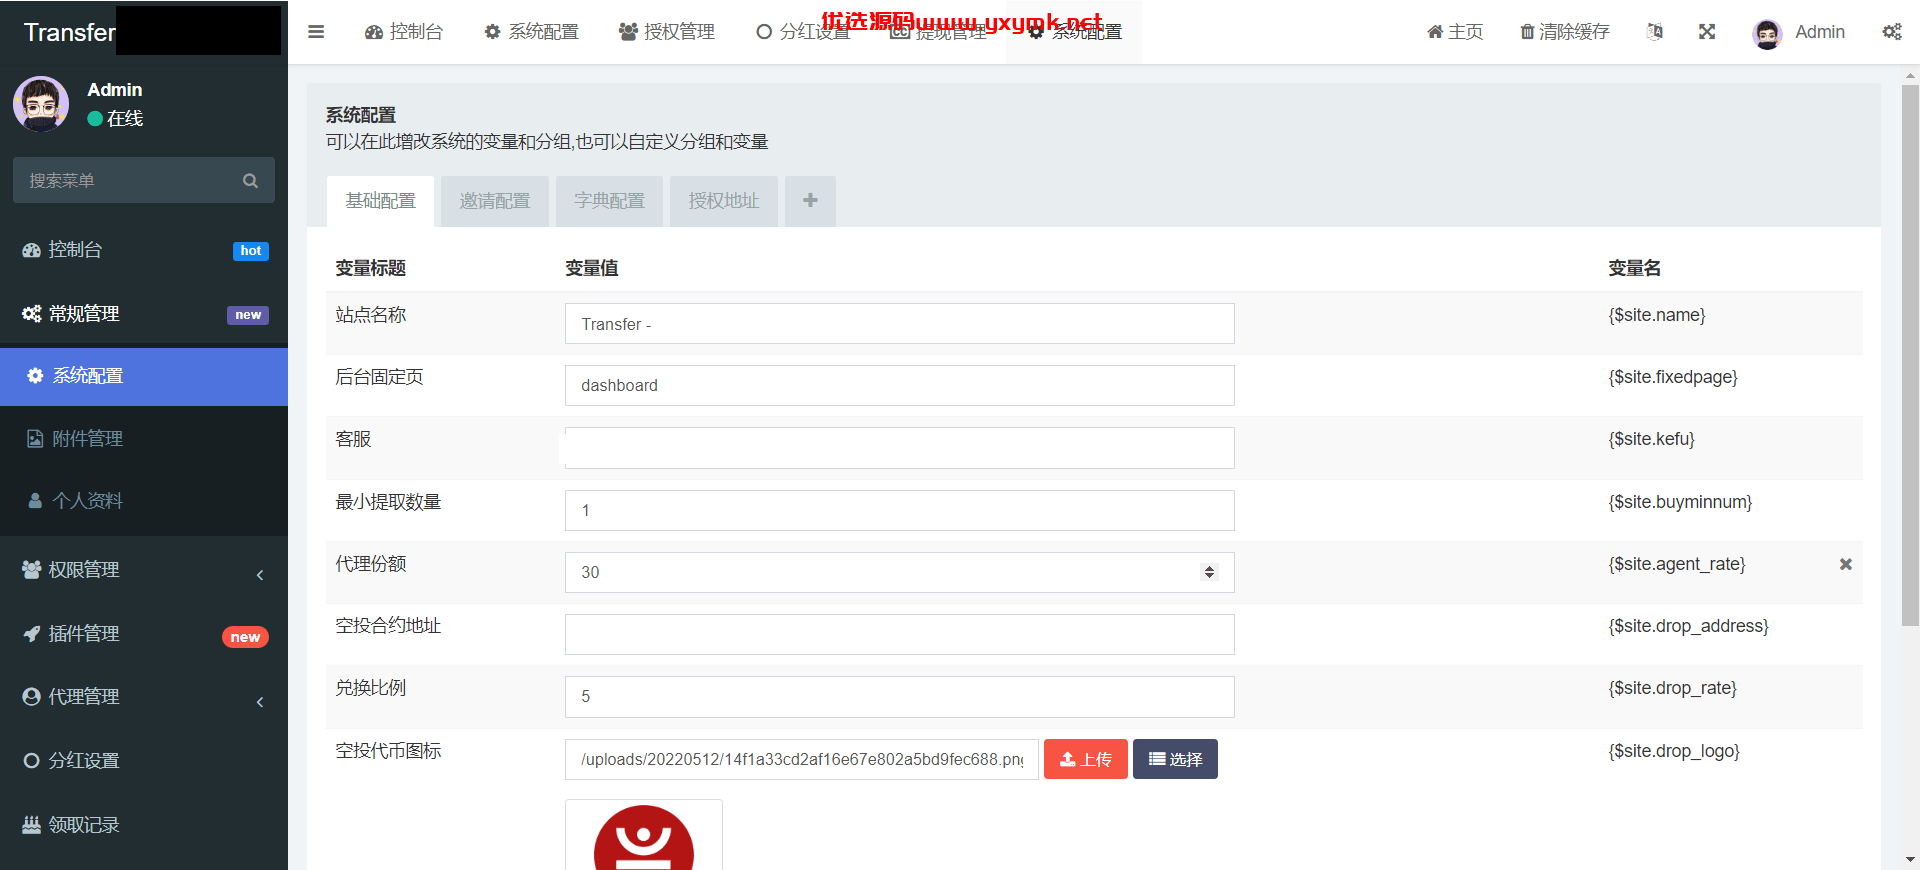Expand the 代理管理 chevron
Viewport: 1920px width, 870px height.
pos(260,702)
